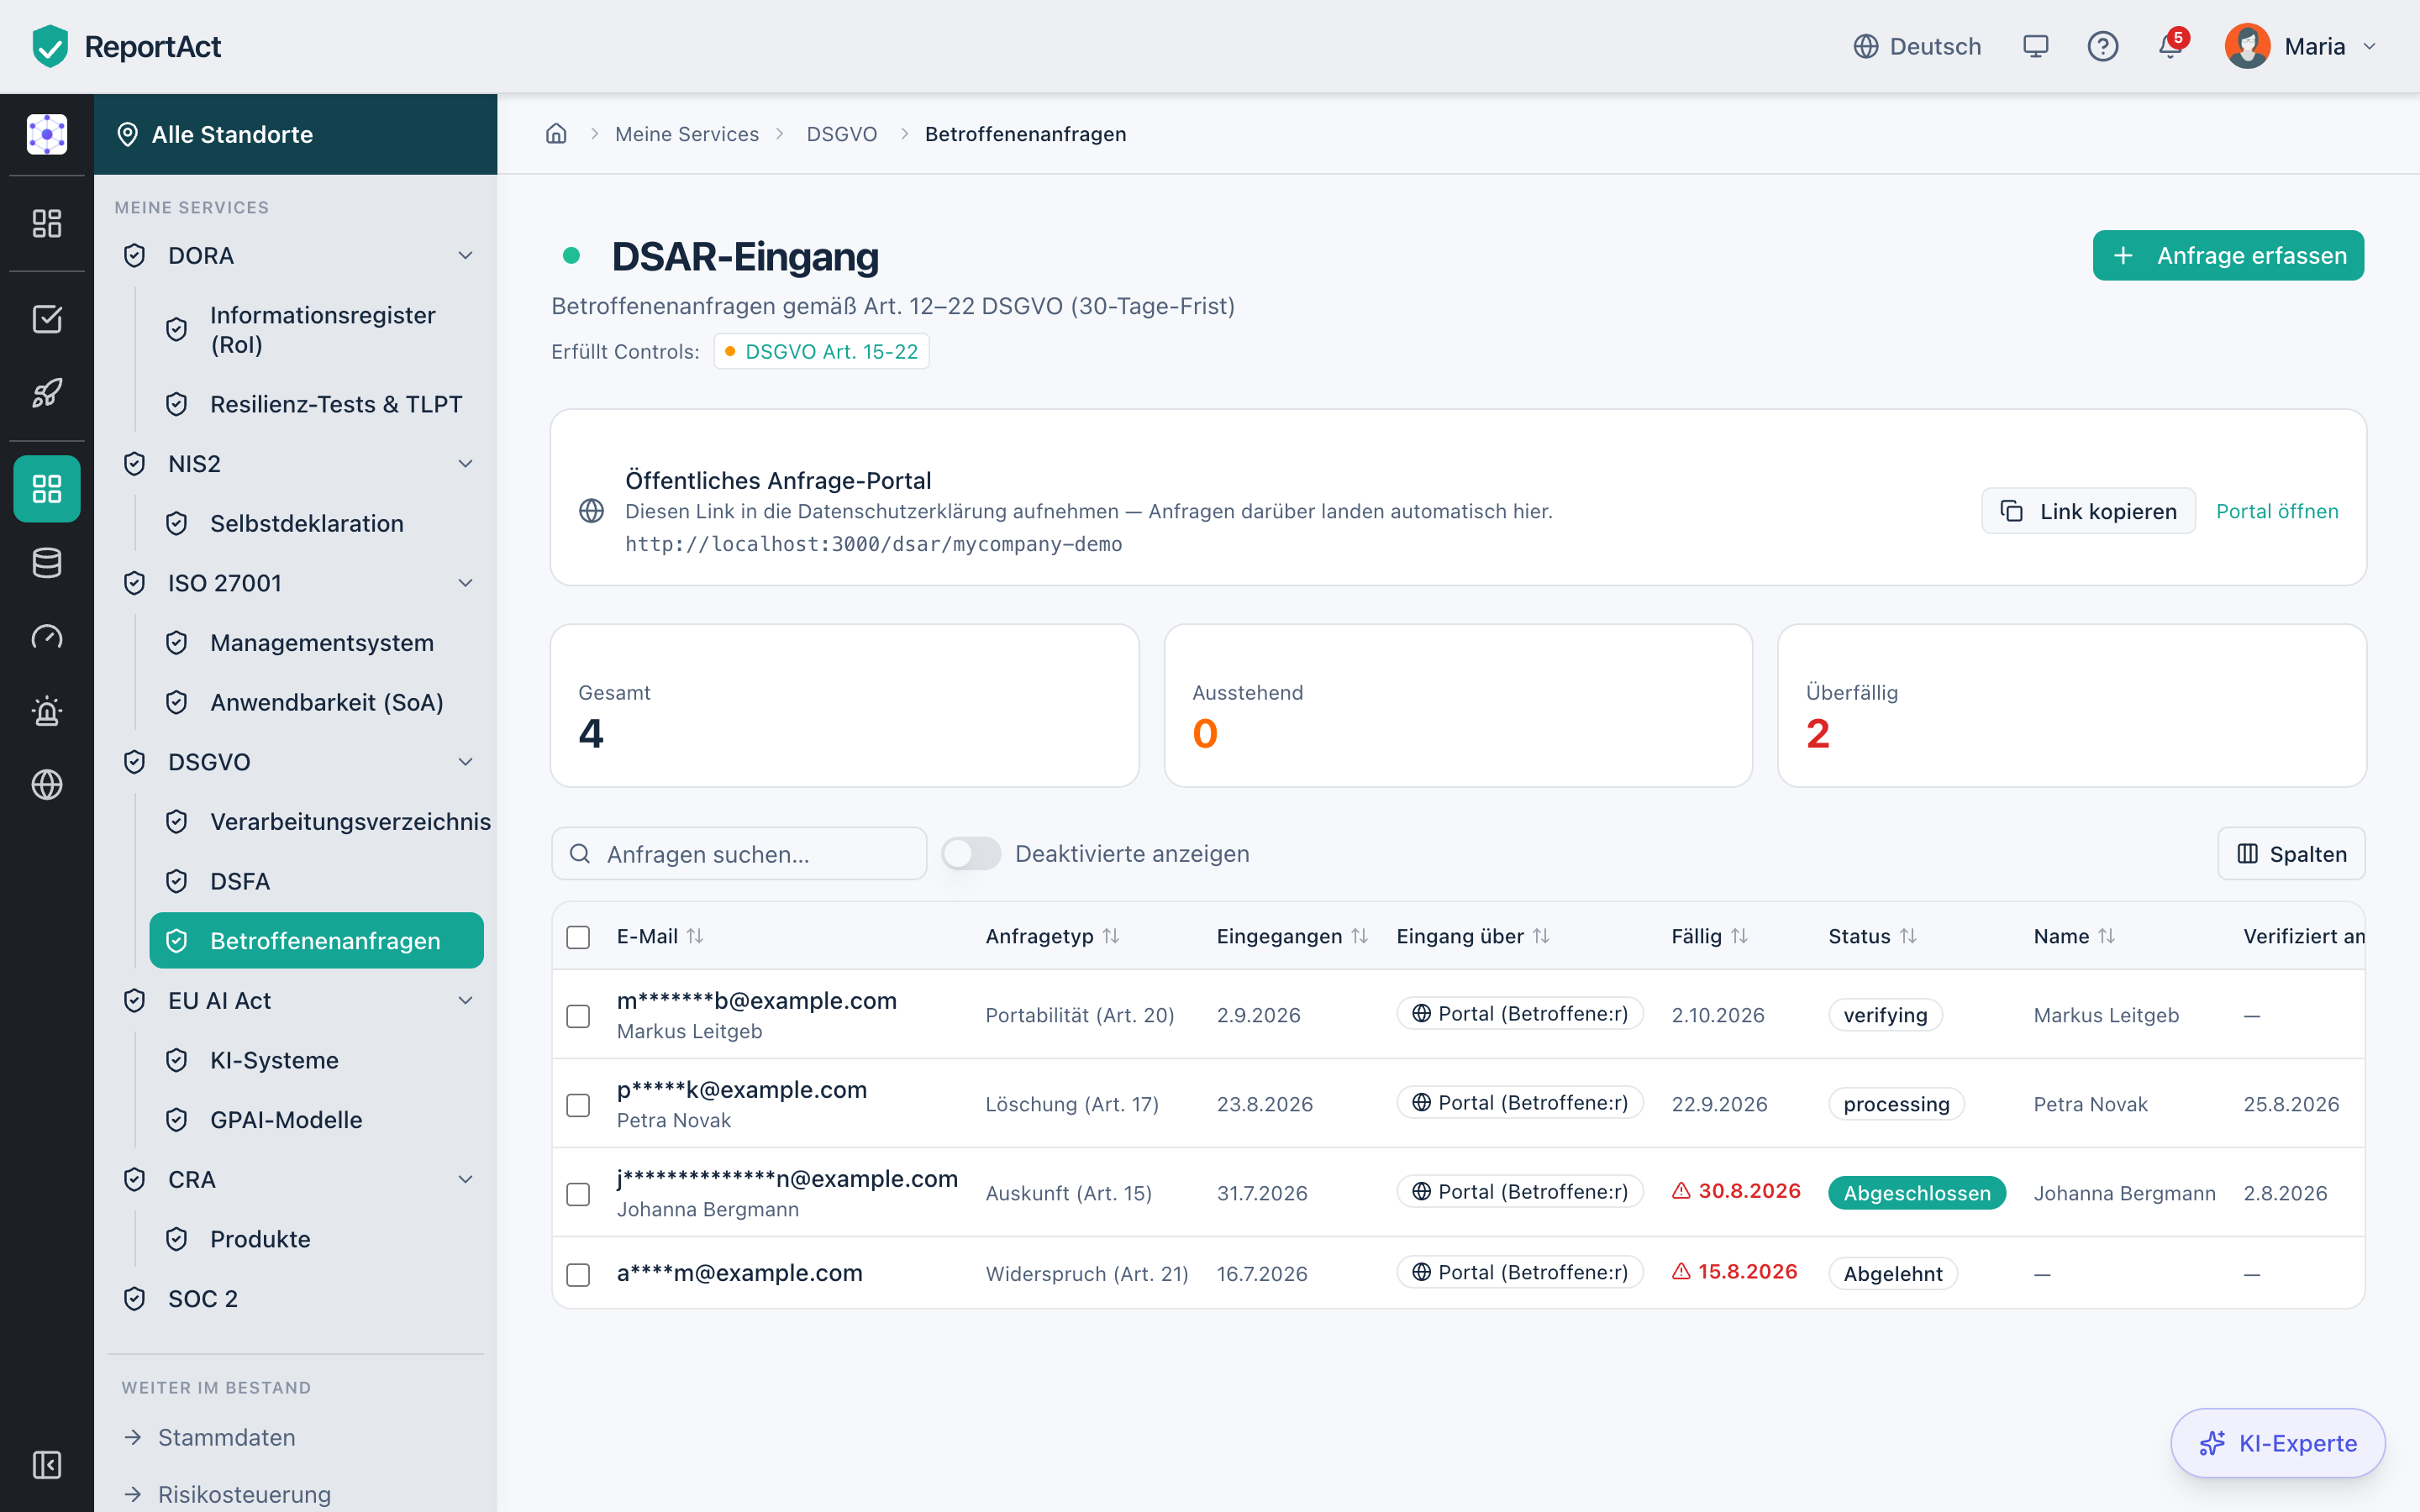Click Anfrage erfassen button
This screenshot has width=2420, height=1512.
click(2228, 256)
